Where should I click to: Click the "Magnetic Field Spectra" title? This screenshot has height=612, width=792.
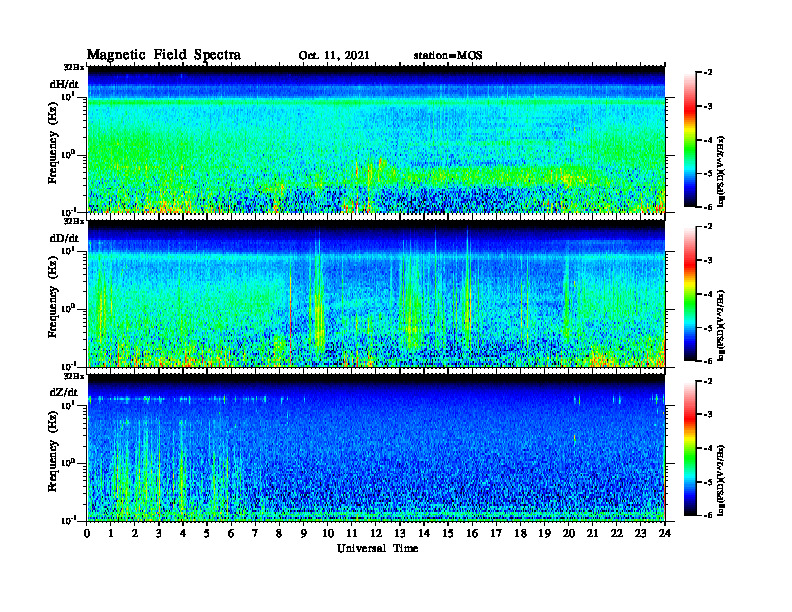164,55
